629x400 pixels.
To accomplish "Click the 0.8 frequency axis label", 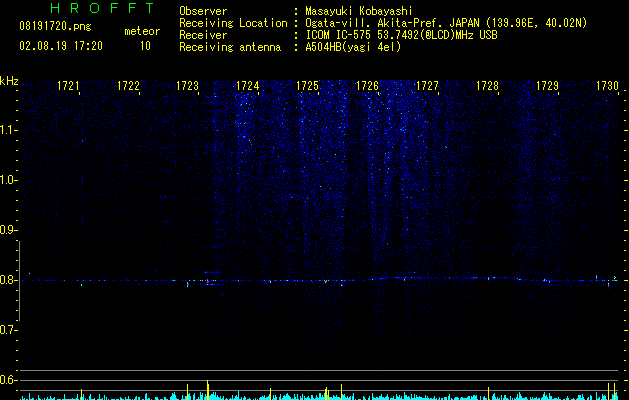I will click(8, 280).
